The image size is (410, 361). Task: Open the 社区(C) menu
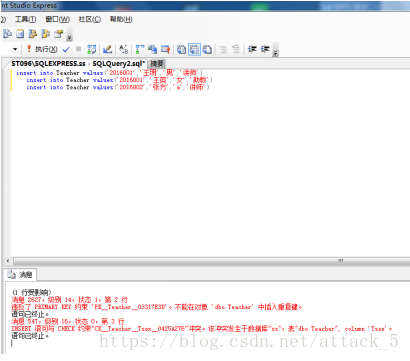90,19
